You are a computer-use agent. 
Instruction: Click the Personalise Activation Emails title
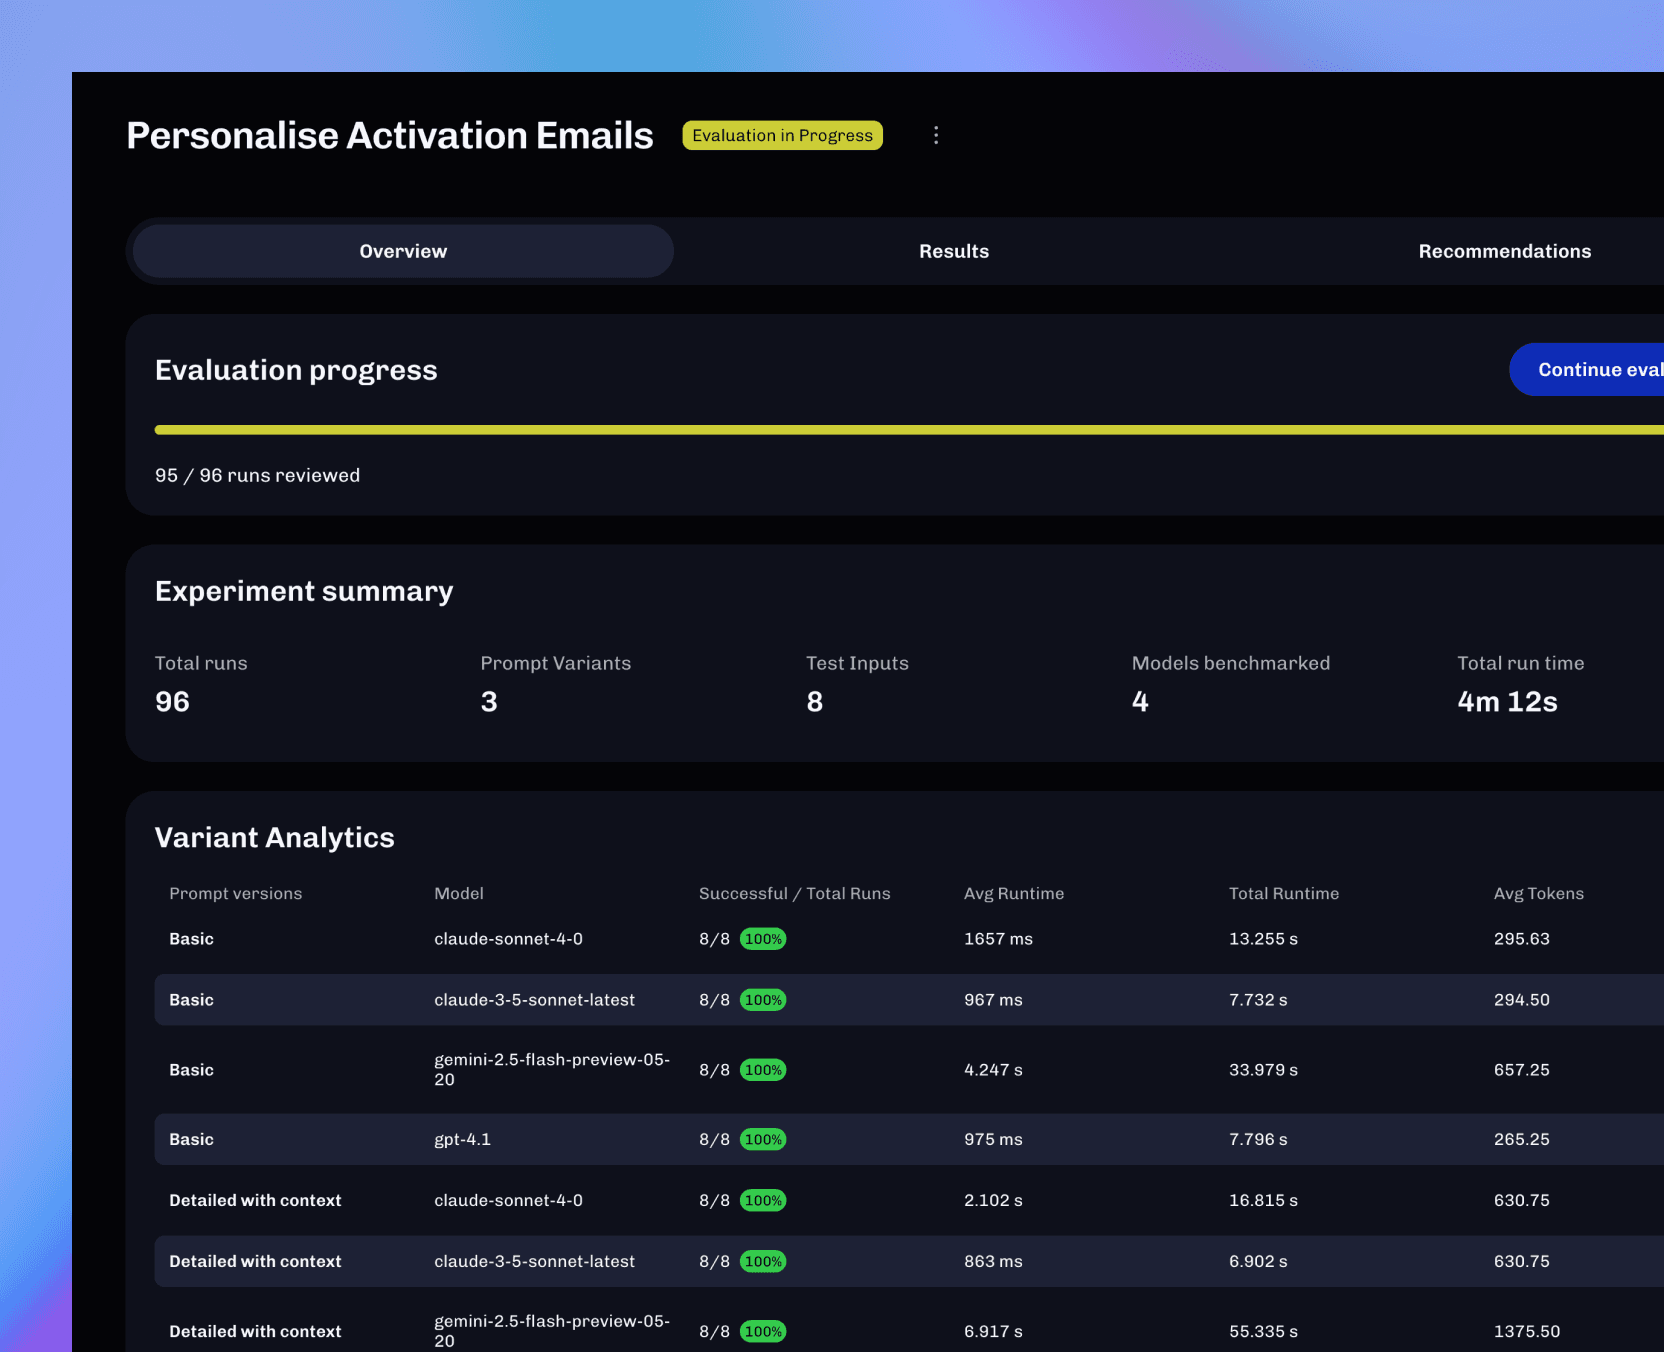[x=389, y=135]
